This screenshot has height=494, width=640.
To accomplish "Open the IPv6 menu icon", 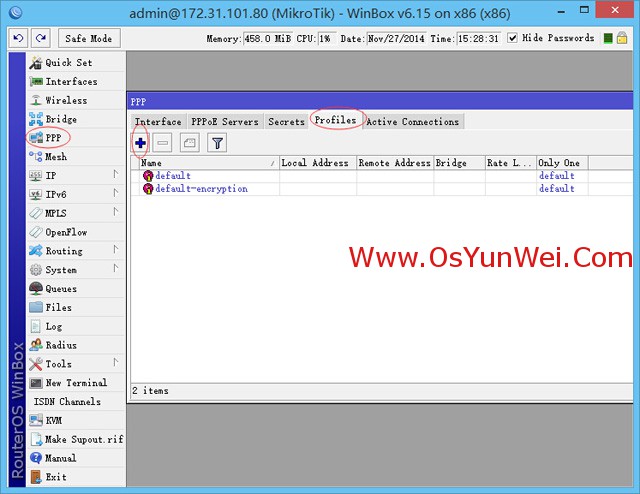I will [36, 194].
